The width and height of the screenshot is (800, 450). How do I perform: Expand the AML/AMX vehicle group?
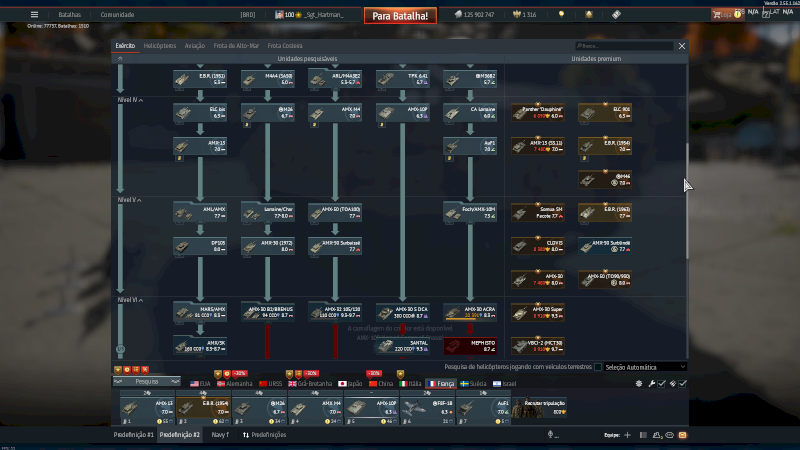[200, 213]
